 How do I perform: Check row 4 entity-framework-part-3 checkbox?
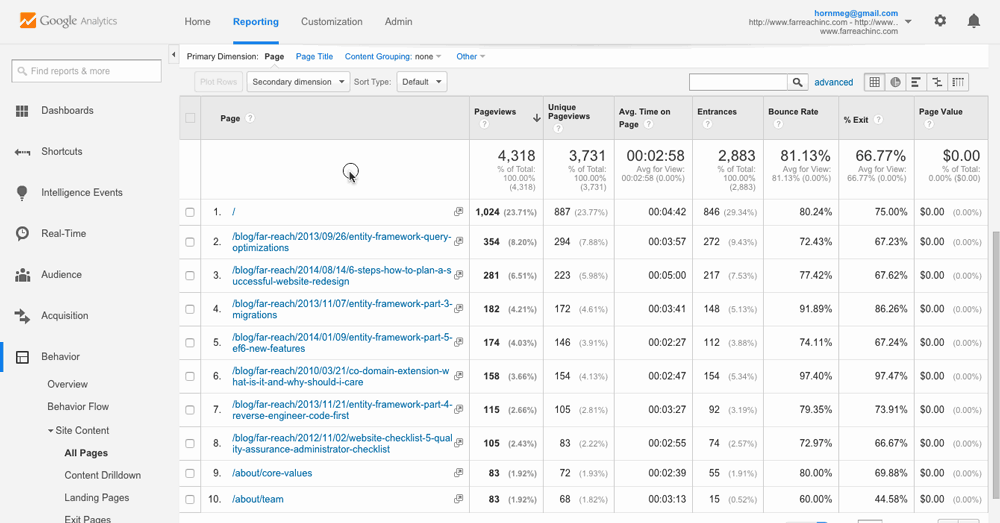190,309
